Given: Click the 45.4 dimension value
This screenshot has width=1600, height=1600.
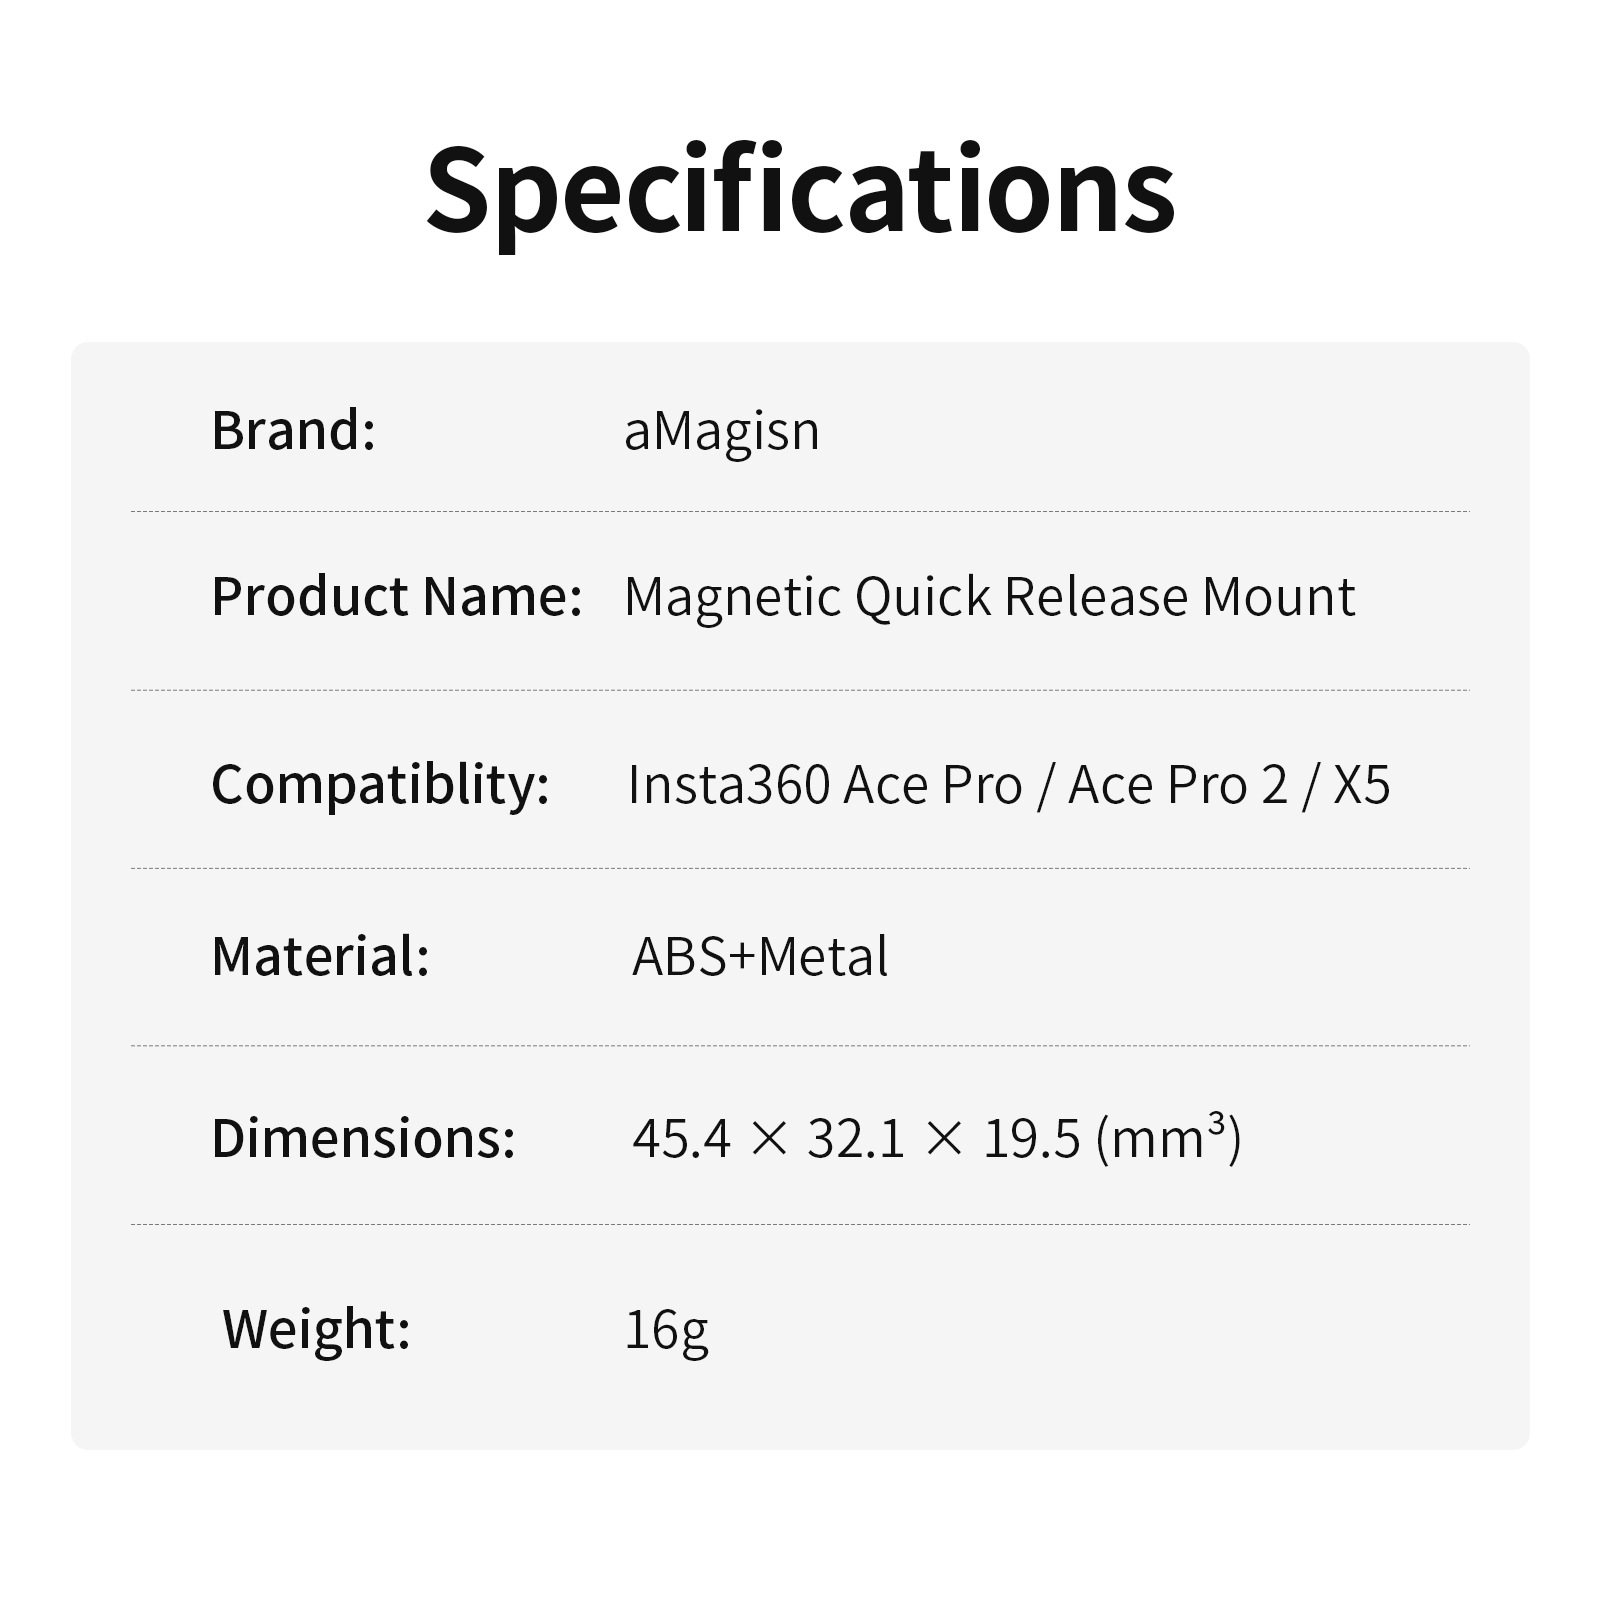Looking at the screenshot, I should 682,1138.
